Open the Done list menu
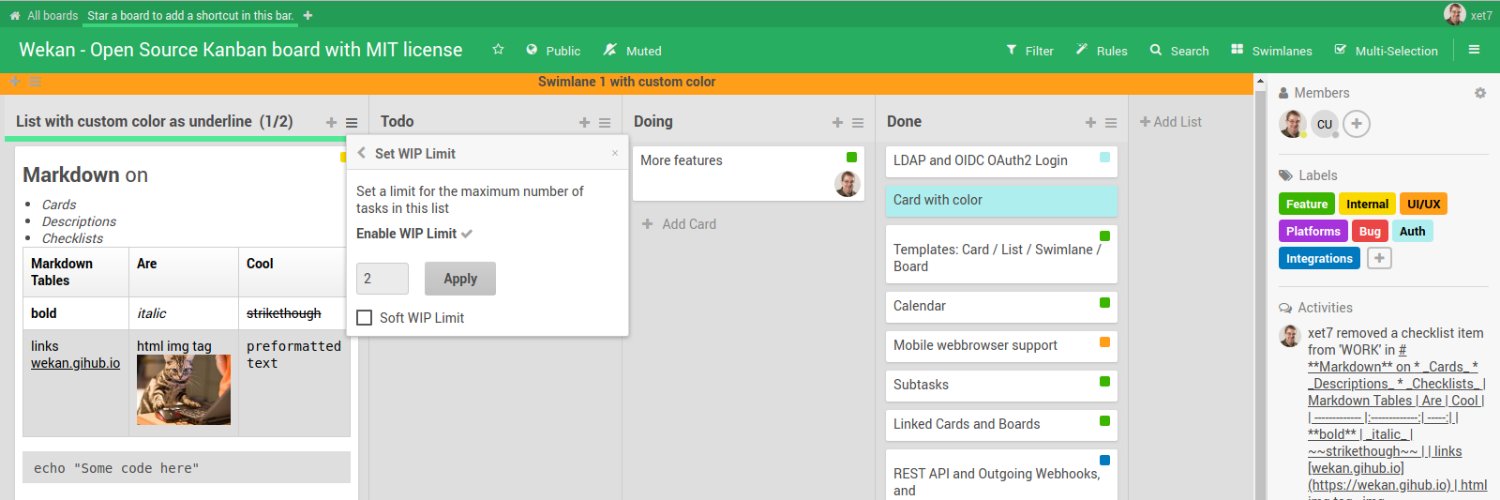Screen dimensions: 1500x500 [1111, 122]
